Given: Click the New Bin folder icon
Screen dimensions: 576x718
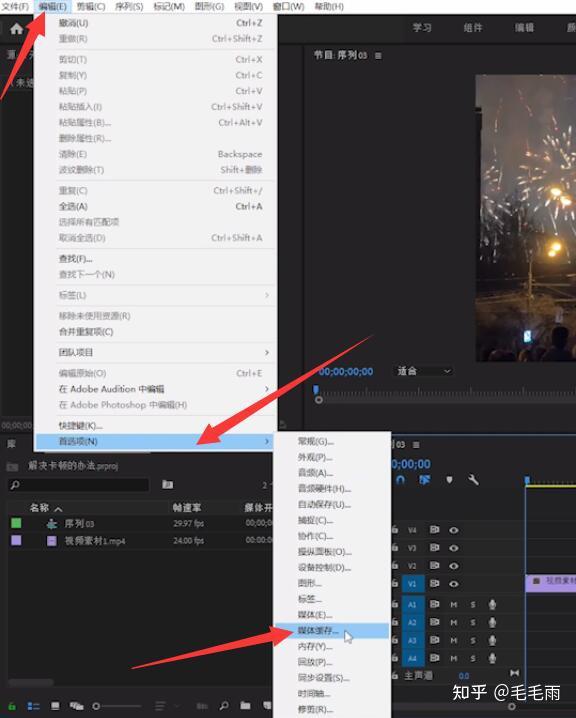Looking at the screenshot, I should (x=245, y=706).
